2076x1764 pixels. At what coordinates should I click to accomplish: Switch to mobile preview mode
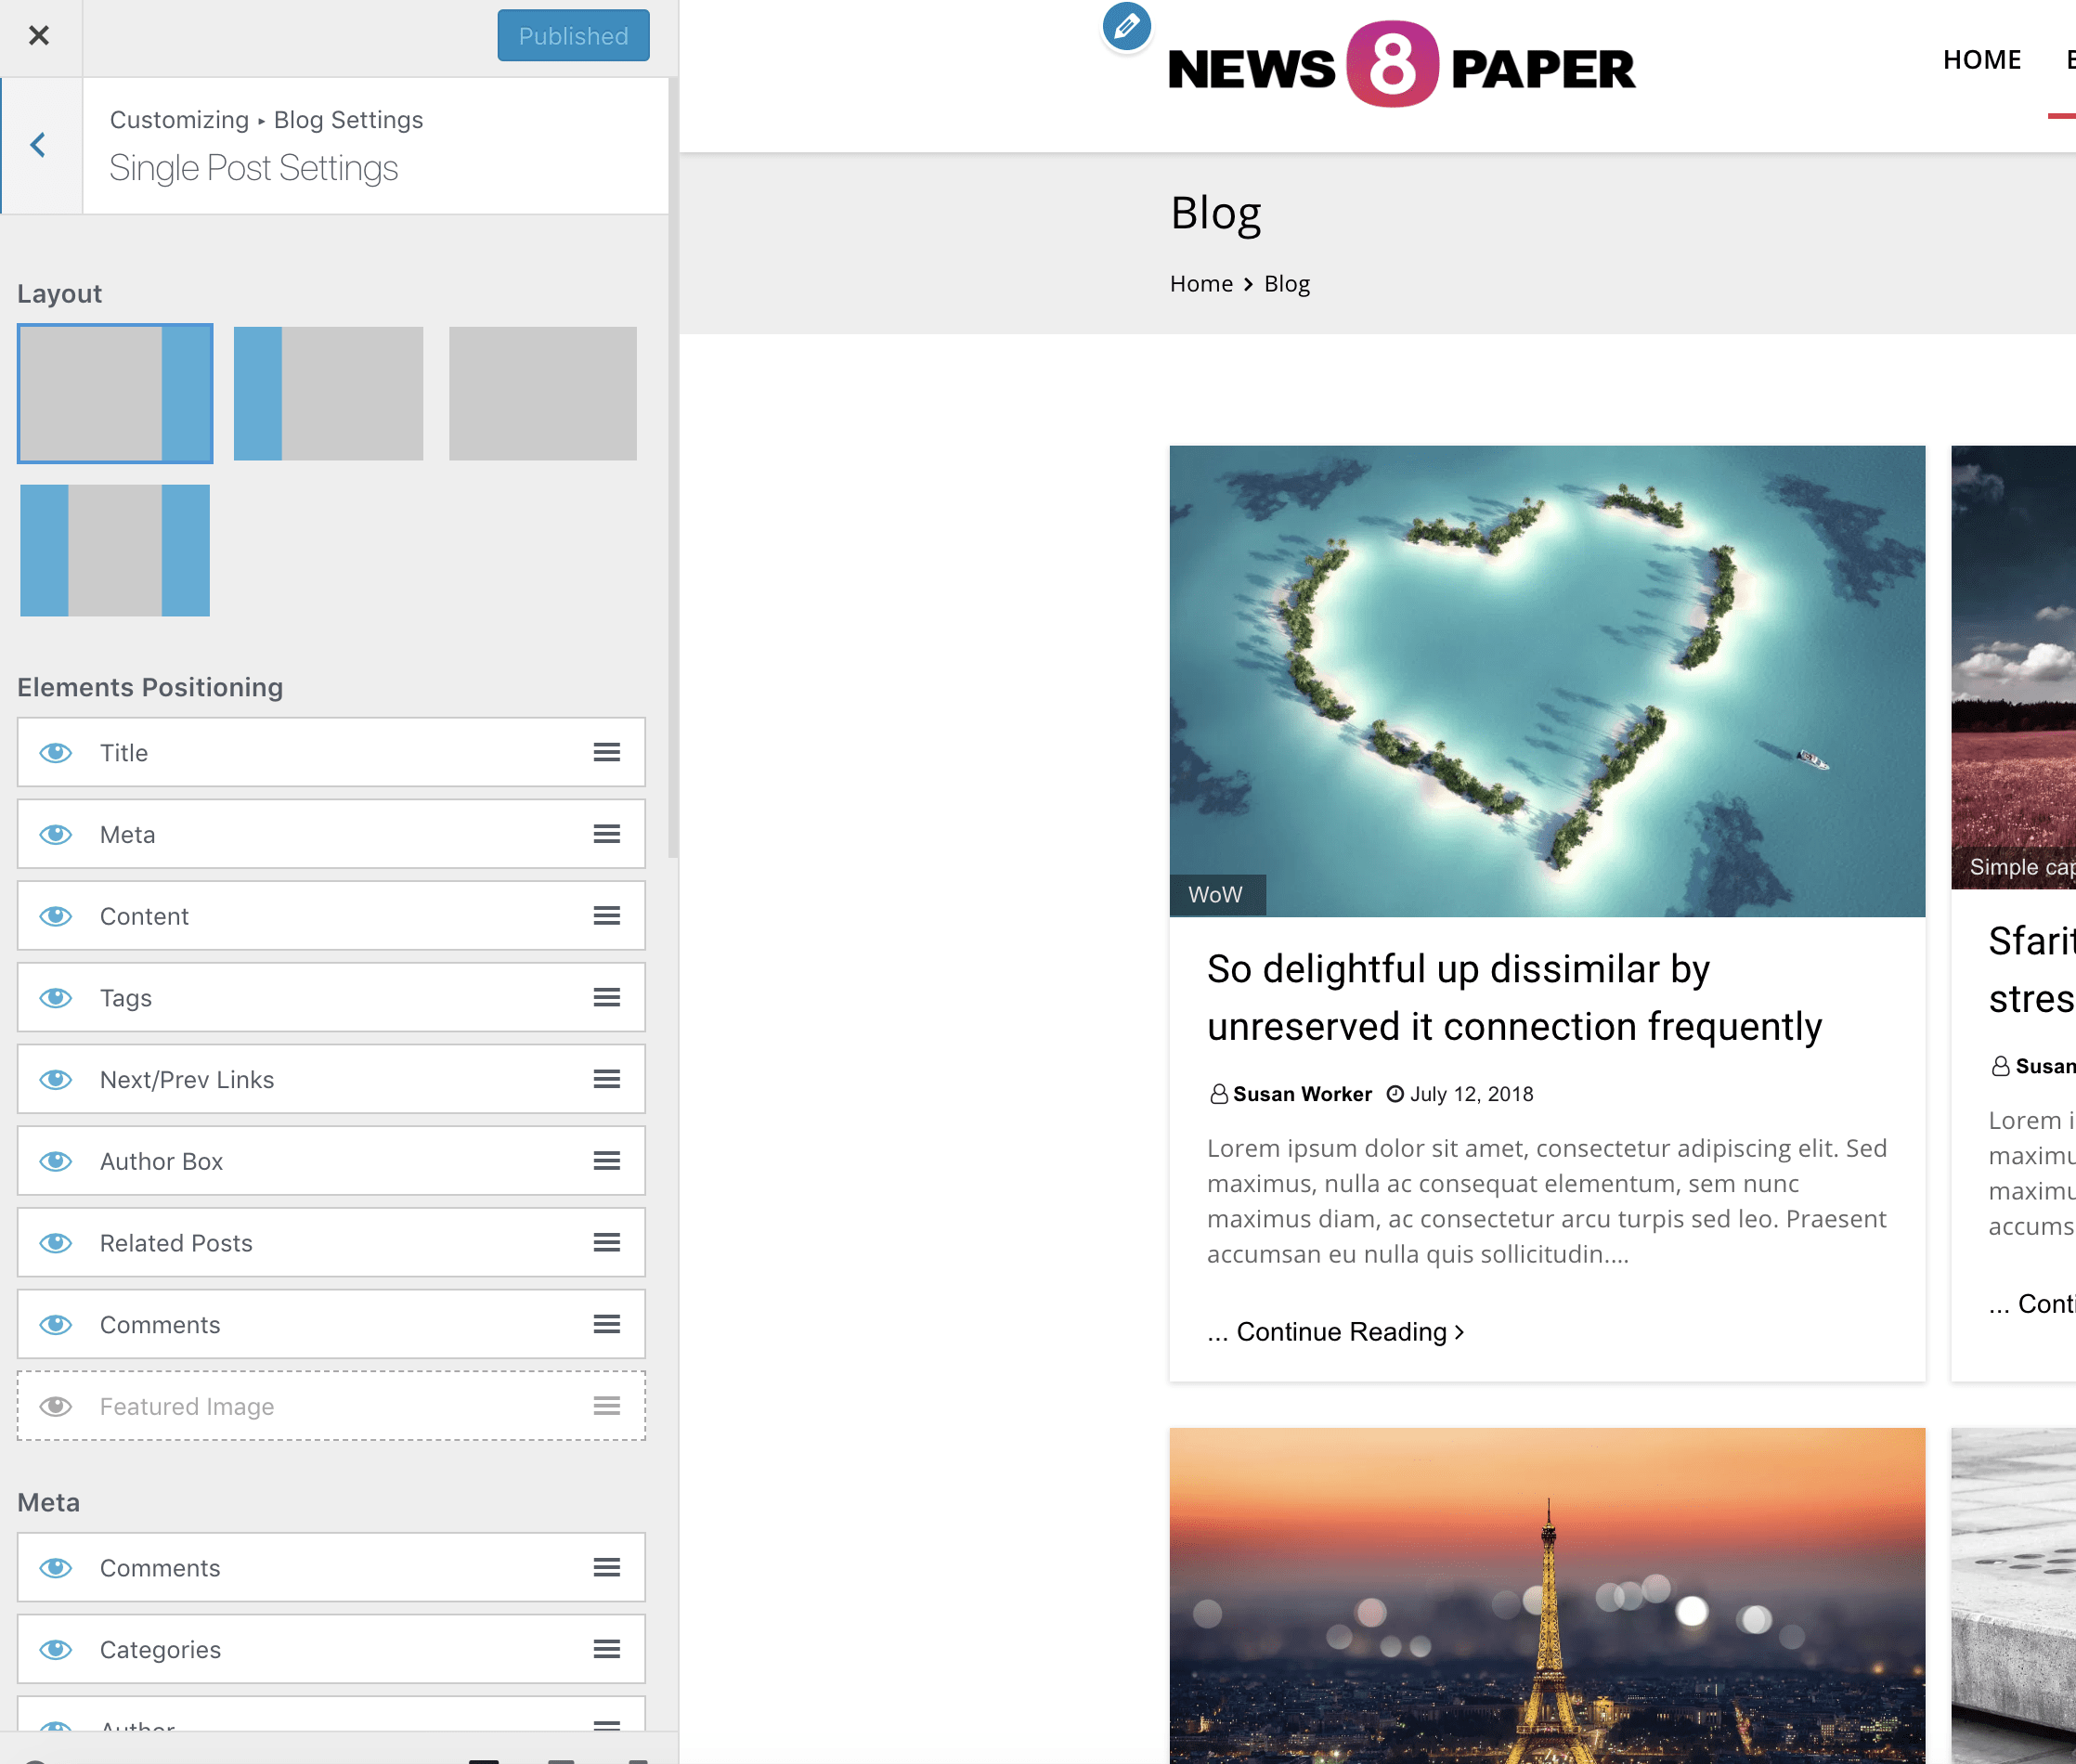pos(638,1760)
